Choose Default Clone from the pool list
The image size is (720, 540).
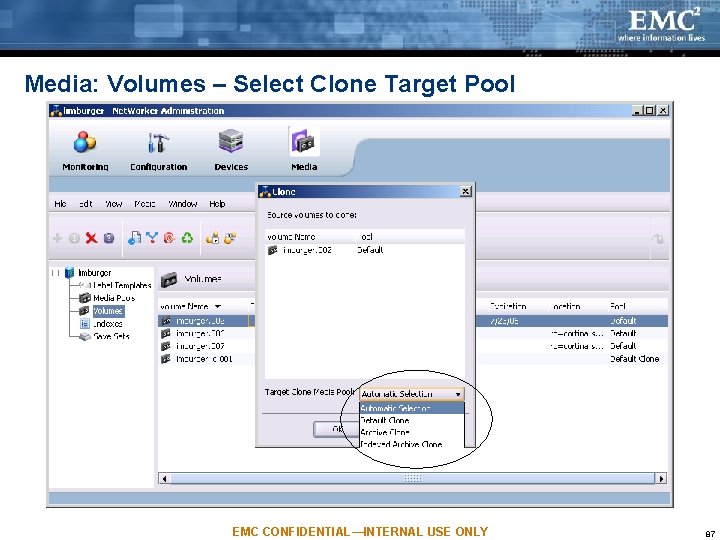coord(412,420)
